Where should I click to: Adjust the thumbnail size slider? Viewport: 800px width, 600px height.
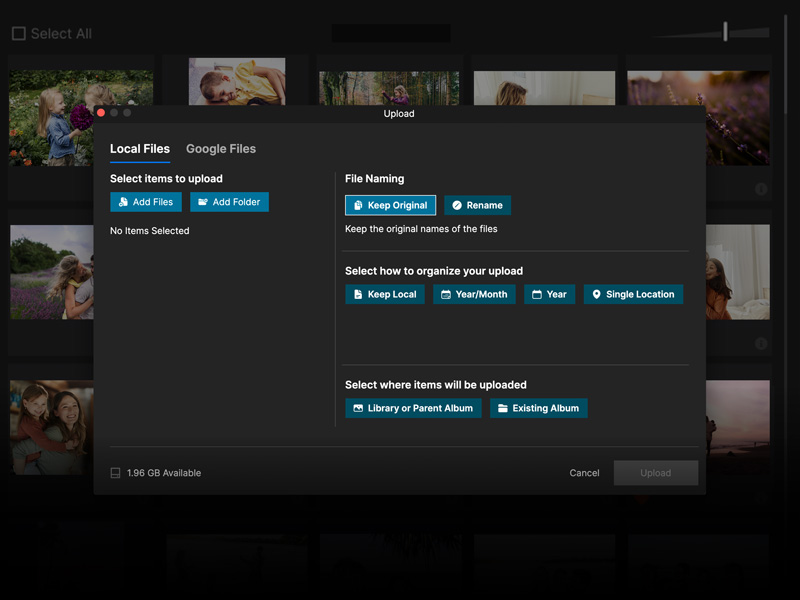[x=725, y=32]
